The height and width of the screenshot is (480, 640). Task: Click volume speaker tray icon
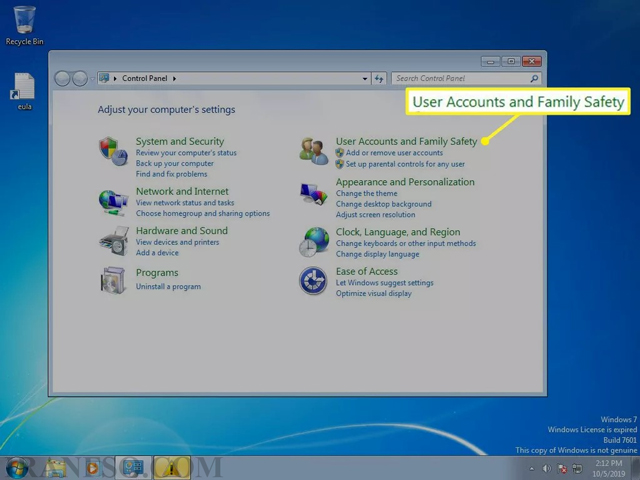[x=547, y=468]
